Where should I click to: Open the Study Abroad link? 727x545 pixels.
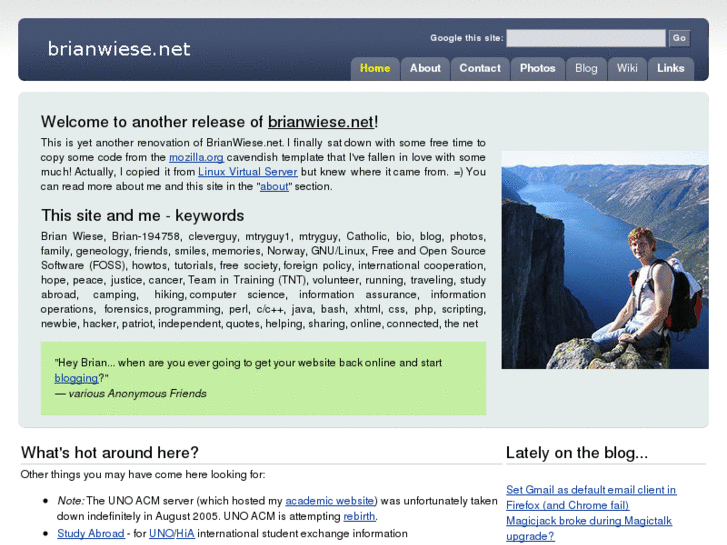pyautogui.click(x=91, y=533)
